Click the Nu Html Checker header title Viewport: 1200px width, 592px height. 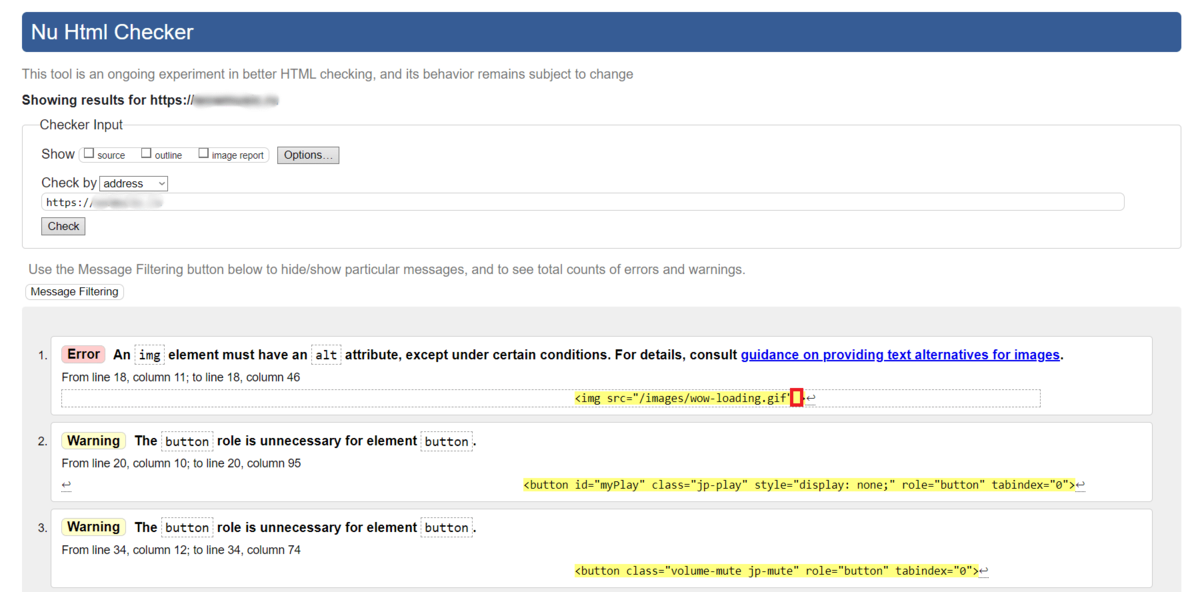(x=112, y=32)
